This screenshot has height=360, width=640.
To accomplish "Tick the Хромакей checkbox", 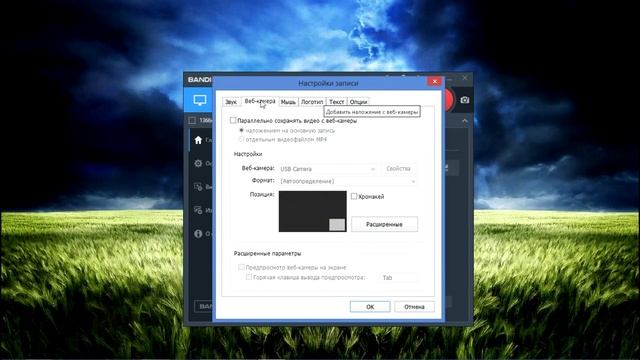I will (x=354, y=196).
